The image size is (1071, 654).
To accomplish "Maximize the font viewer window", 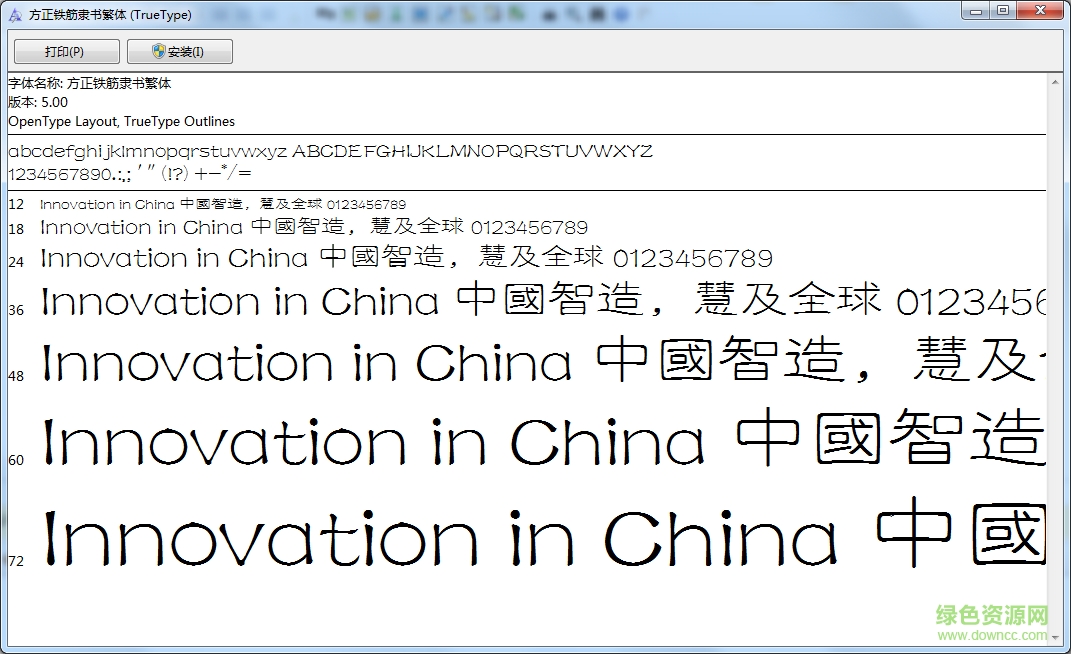I will 1003,10.
